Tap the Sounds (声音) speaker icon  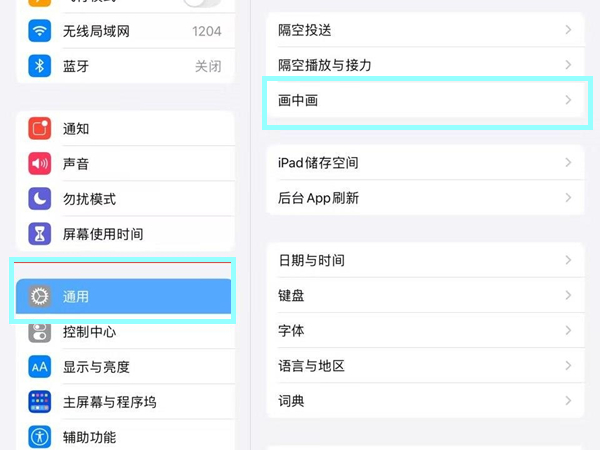[40, 164]
